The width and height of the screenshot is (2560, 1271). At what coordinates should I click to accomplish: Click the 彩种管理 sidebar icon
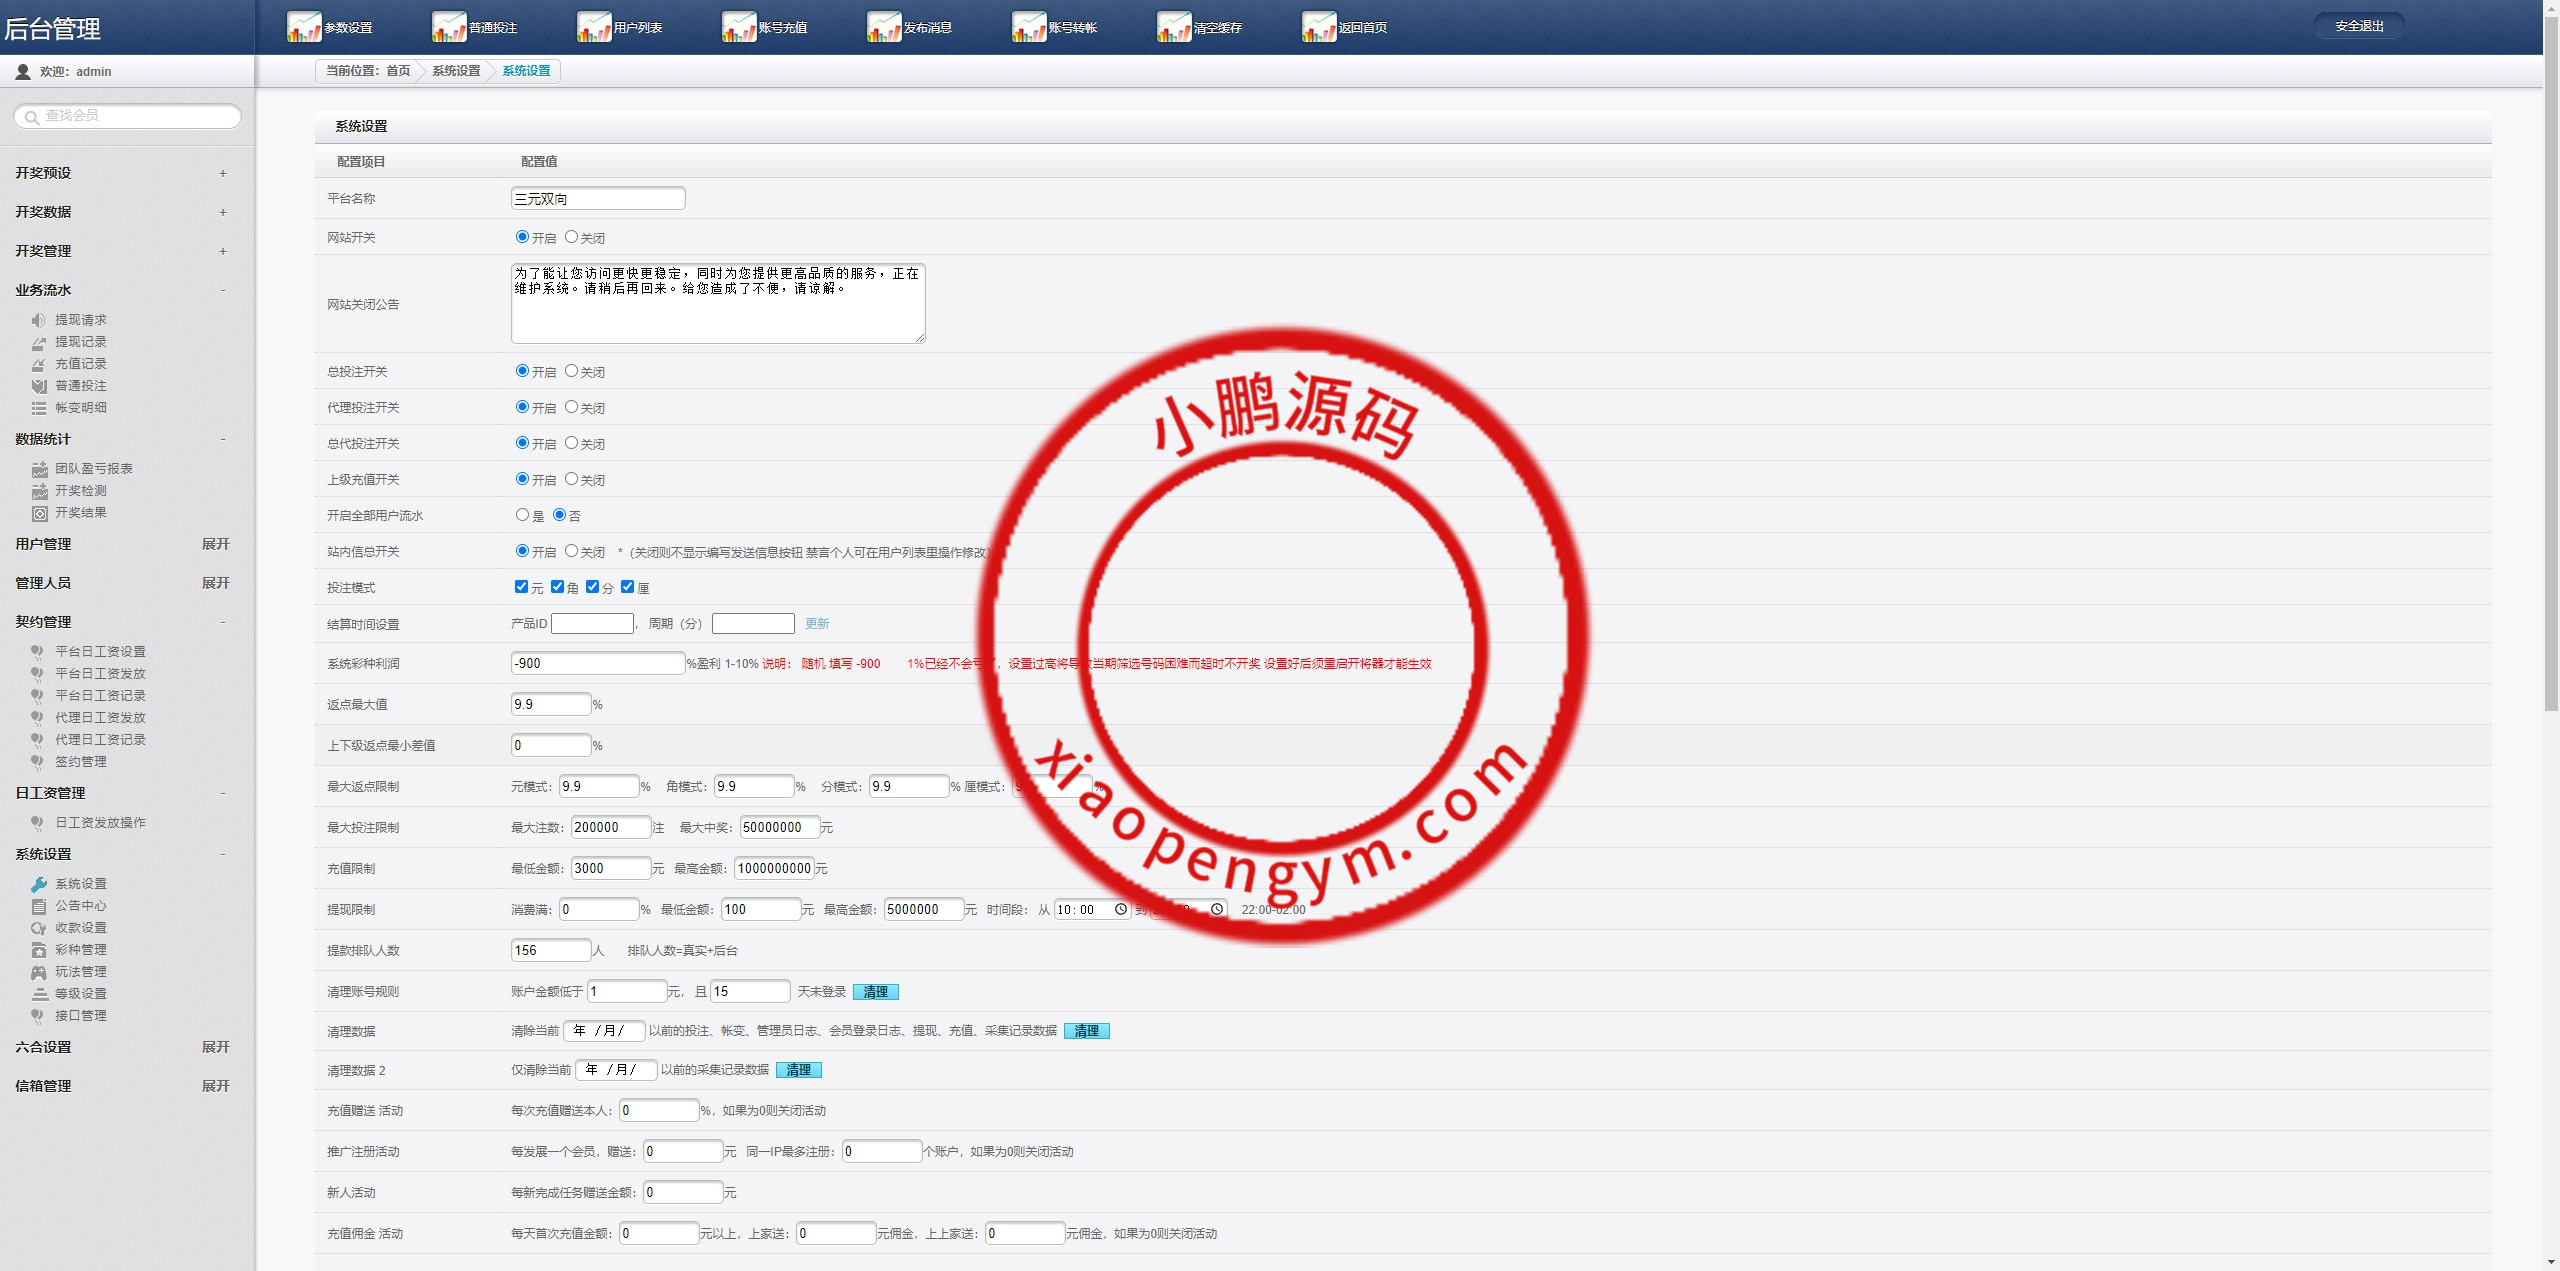tap(39, 950)
